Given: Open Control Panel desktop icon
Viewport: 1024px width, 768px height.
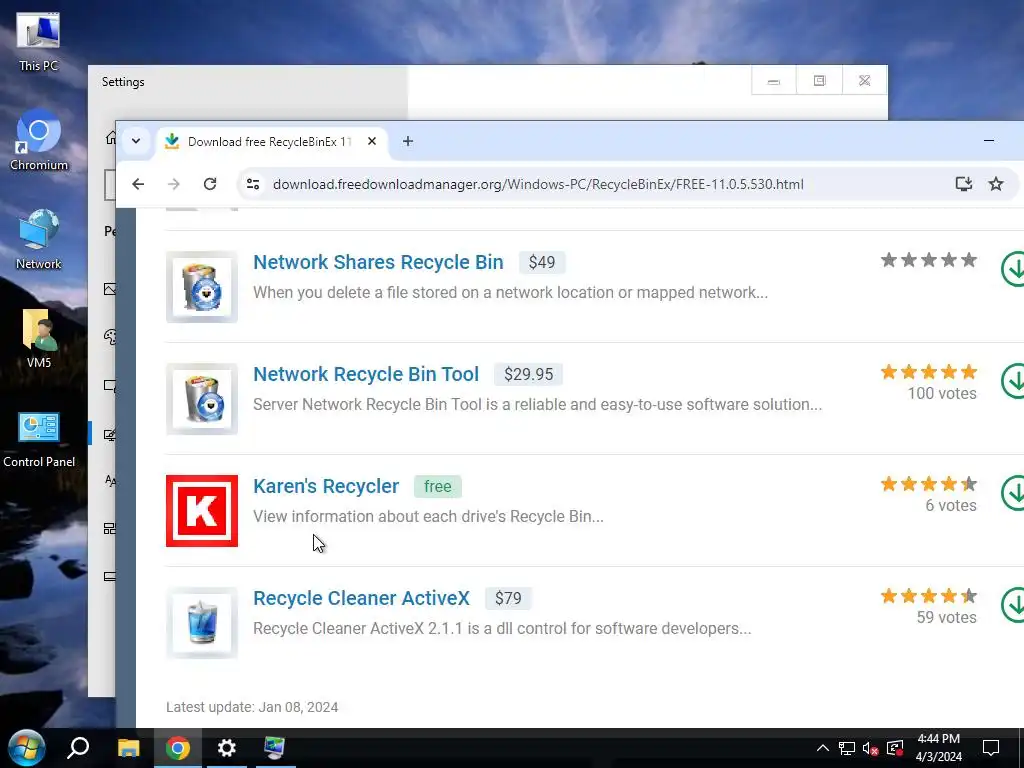Looking at the screenshot, I should (39, 440).
